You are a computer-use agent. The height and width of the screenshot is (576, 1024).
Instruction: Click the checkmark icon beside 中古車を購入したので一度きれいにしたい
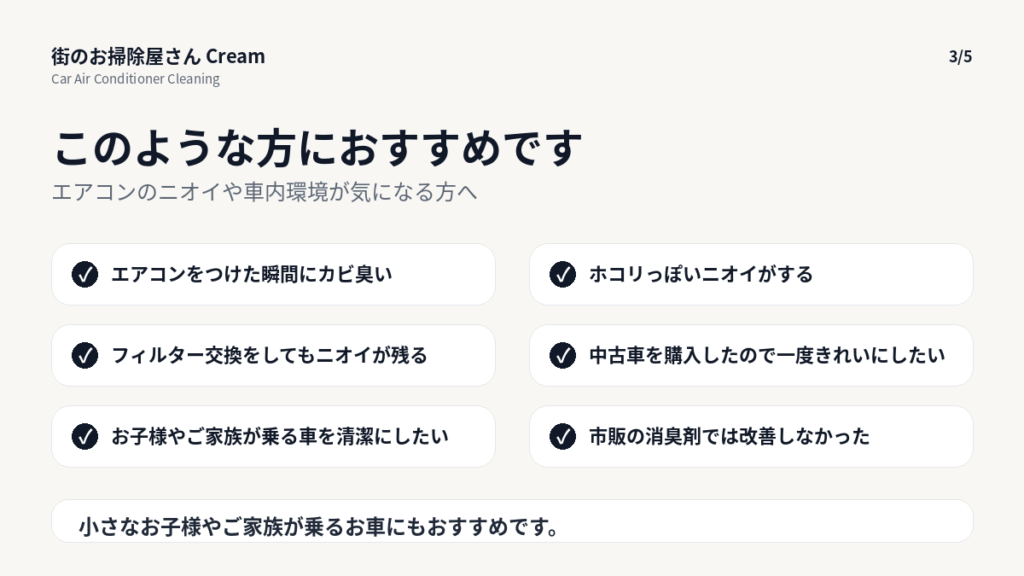click(x=563, y=355)
